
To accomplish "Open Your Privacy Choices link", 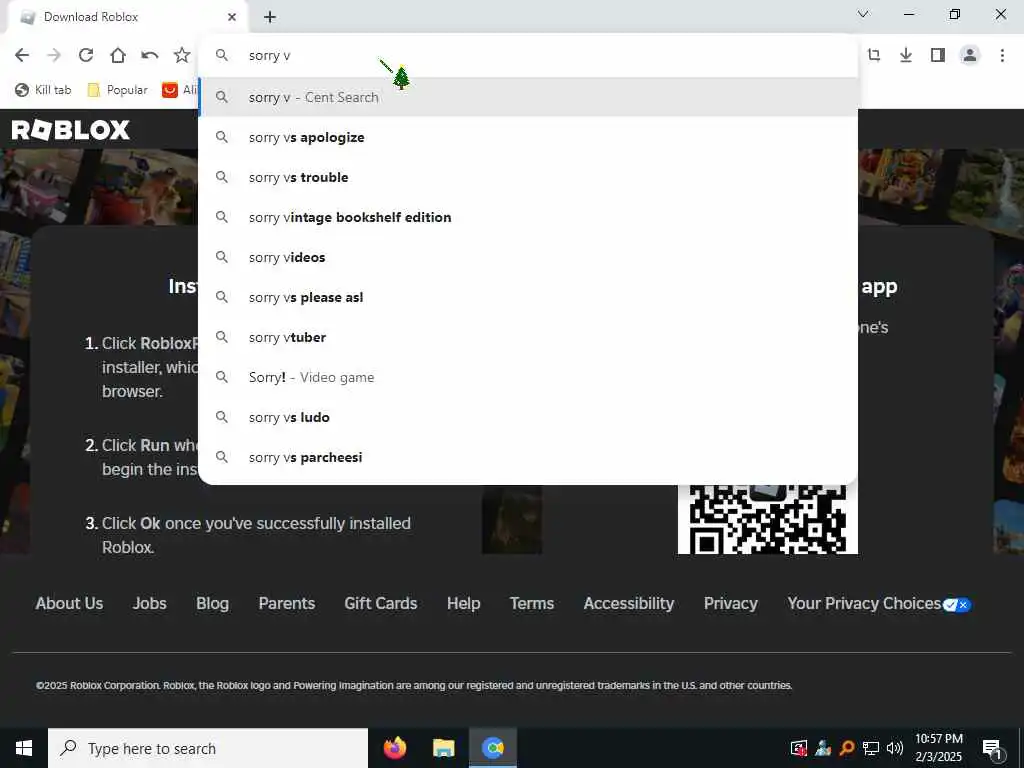I will point(879,603).
